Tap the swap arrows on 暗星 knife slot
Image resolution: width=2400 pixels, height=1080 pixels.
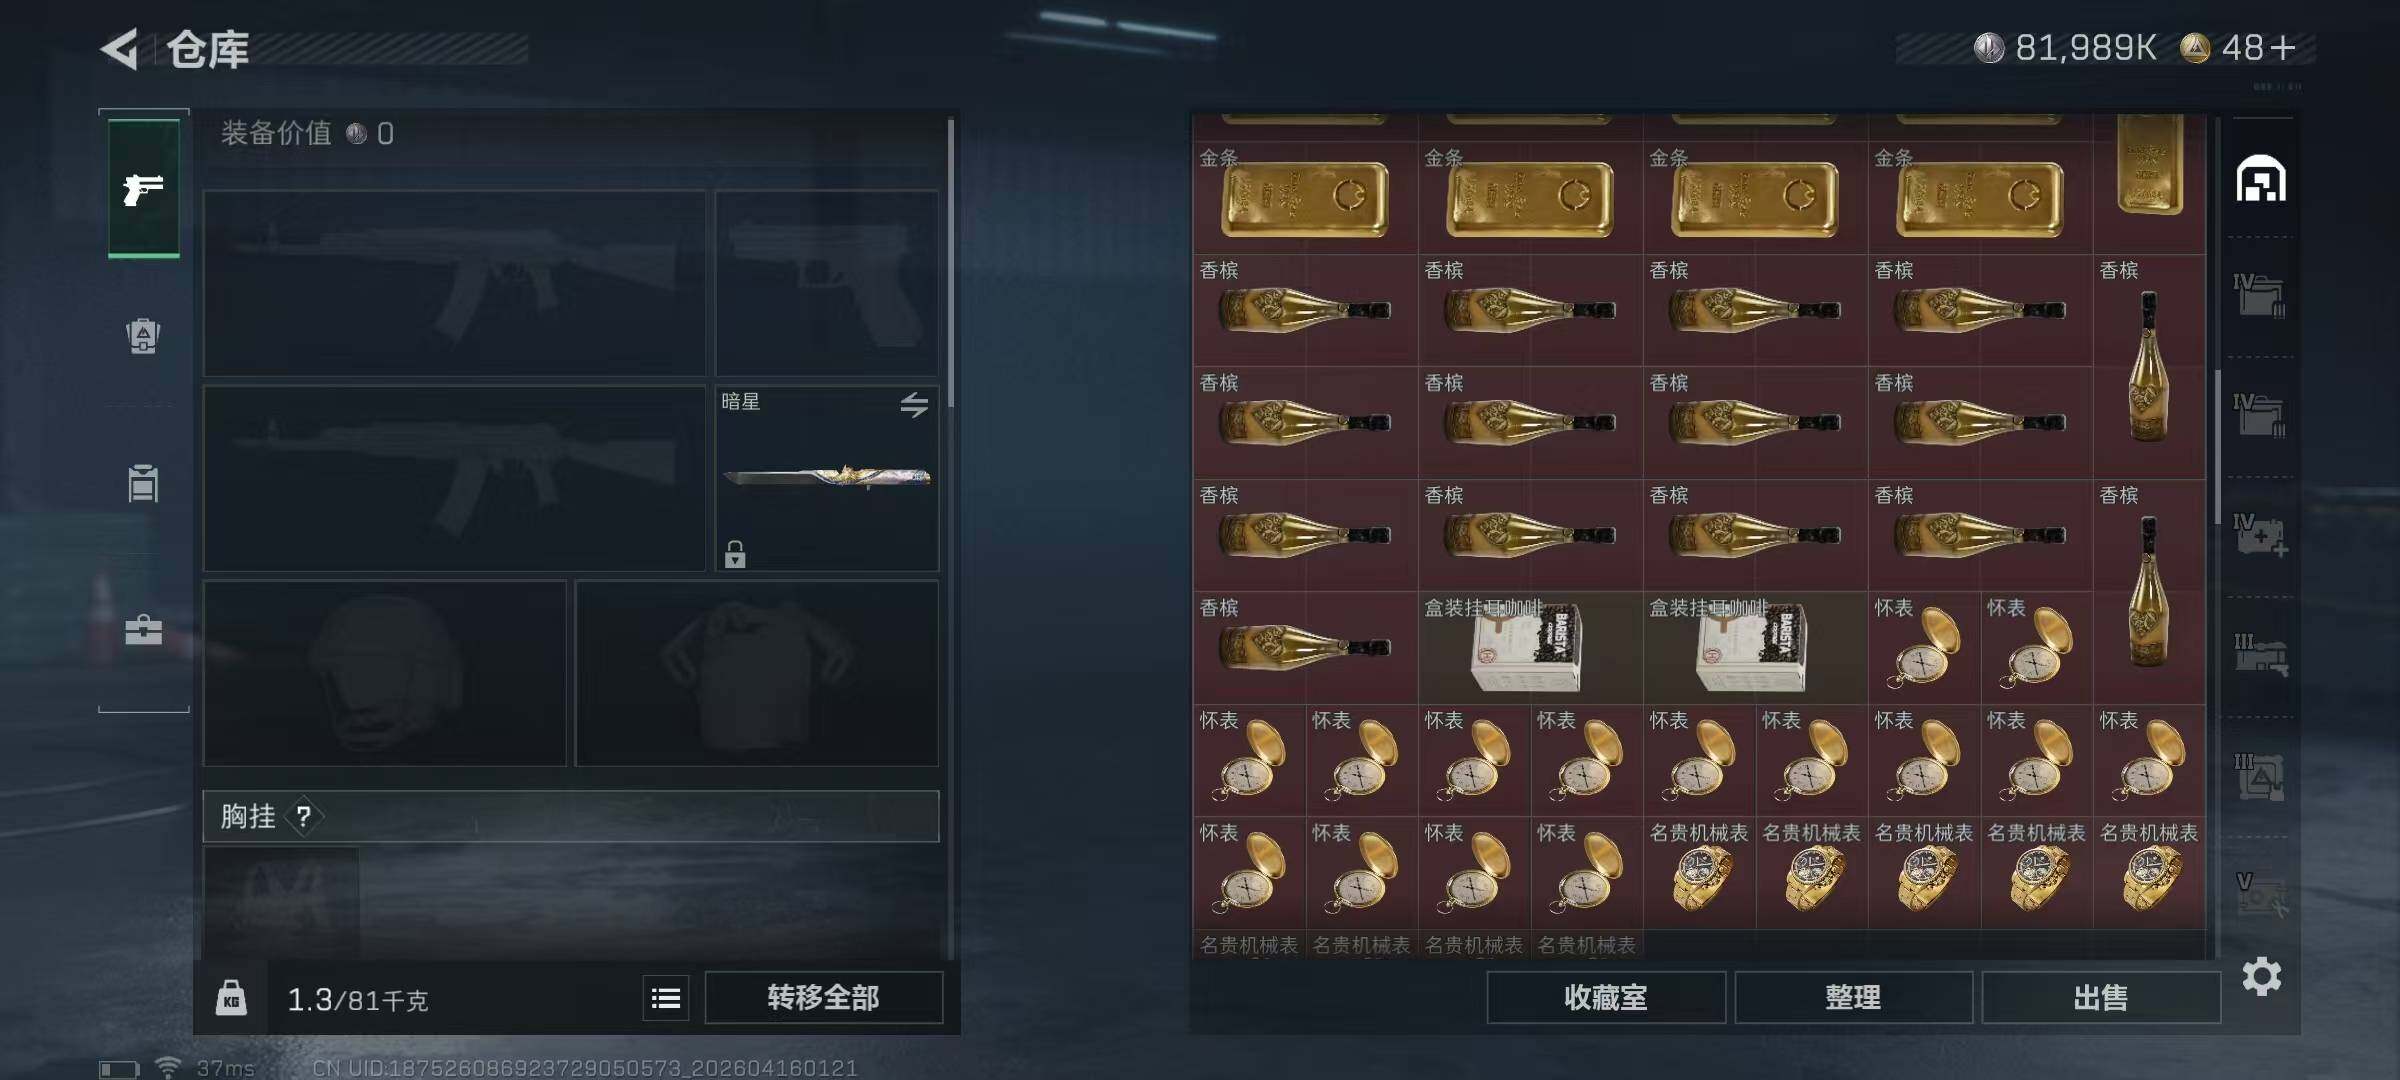914,405
